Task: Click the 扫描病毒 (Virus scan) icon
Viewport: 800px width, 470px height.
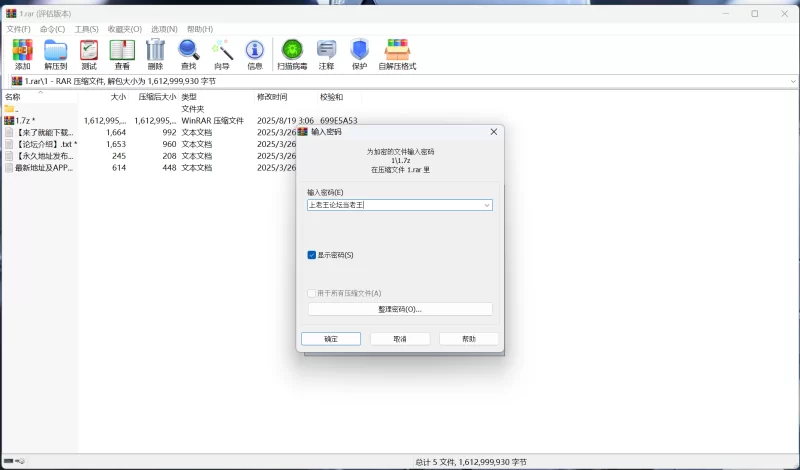Action: pyautogui.click(x=292, y=50)
